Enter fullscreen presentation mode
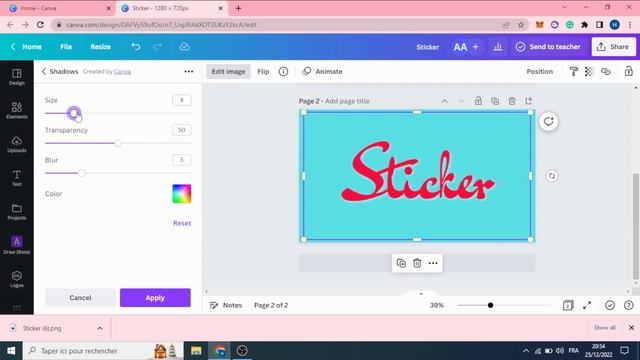This screenshot has height=360, width=640. (x=587, y=305)
